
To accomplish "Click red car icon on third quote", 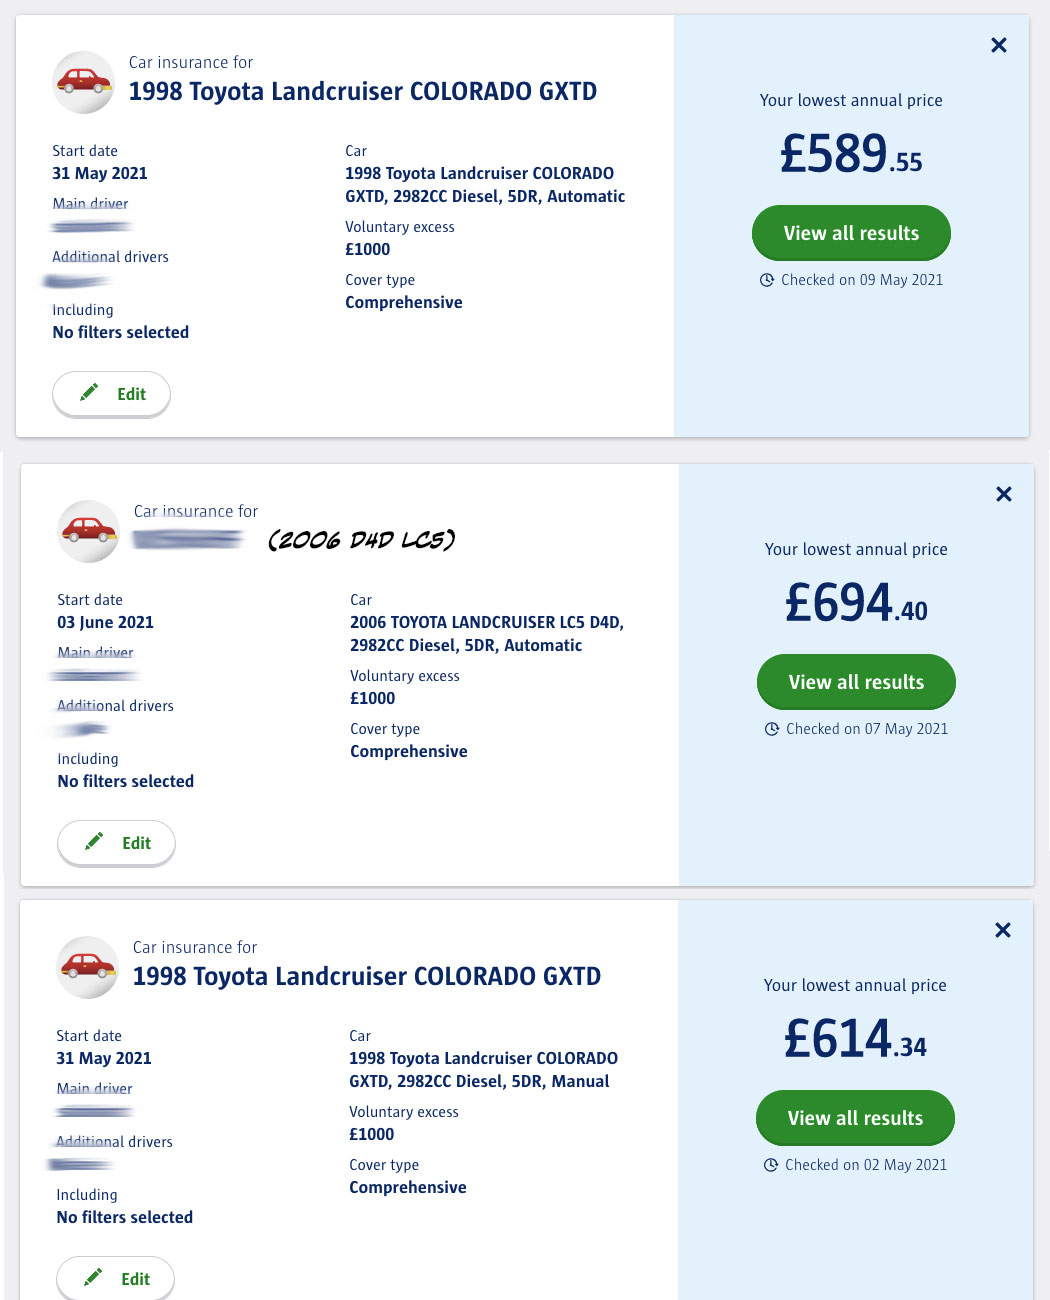I will point(88,967).
